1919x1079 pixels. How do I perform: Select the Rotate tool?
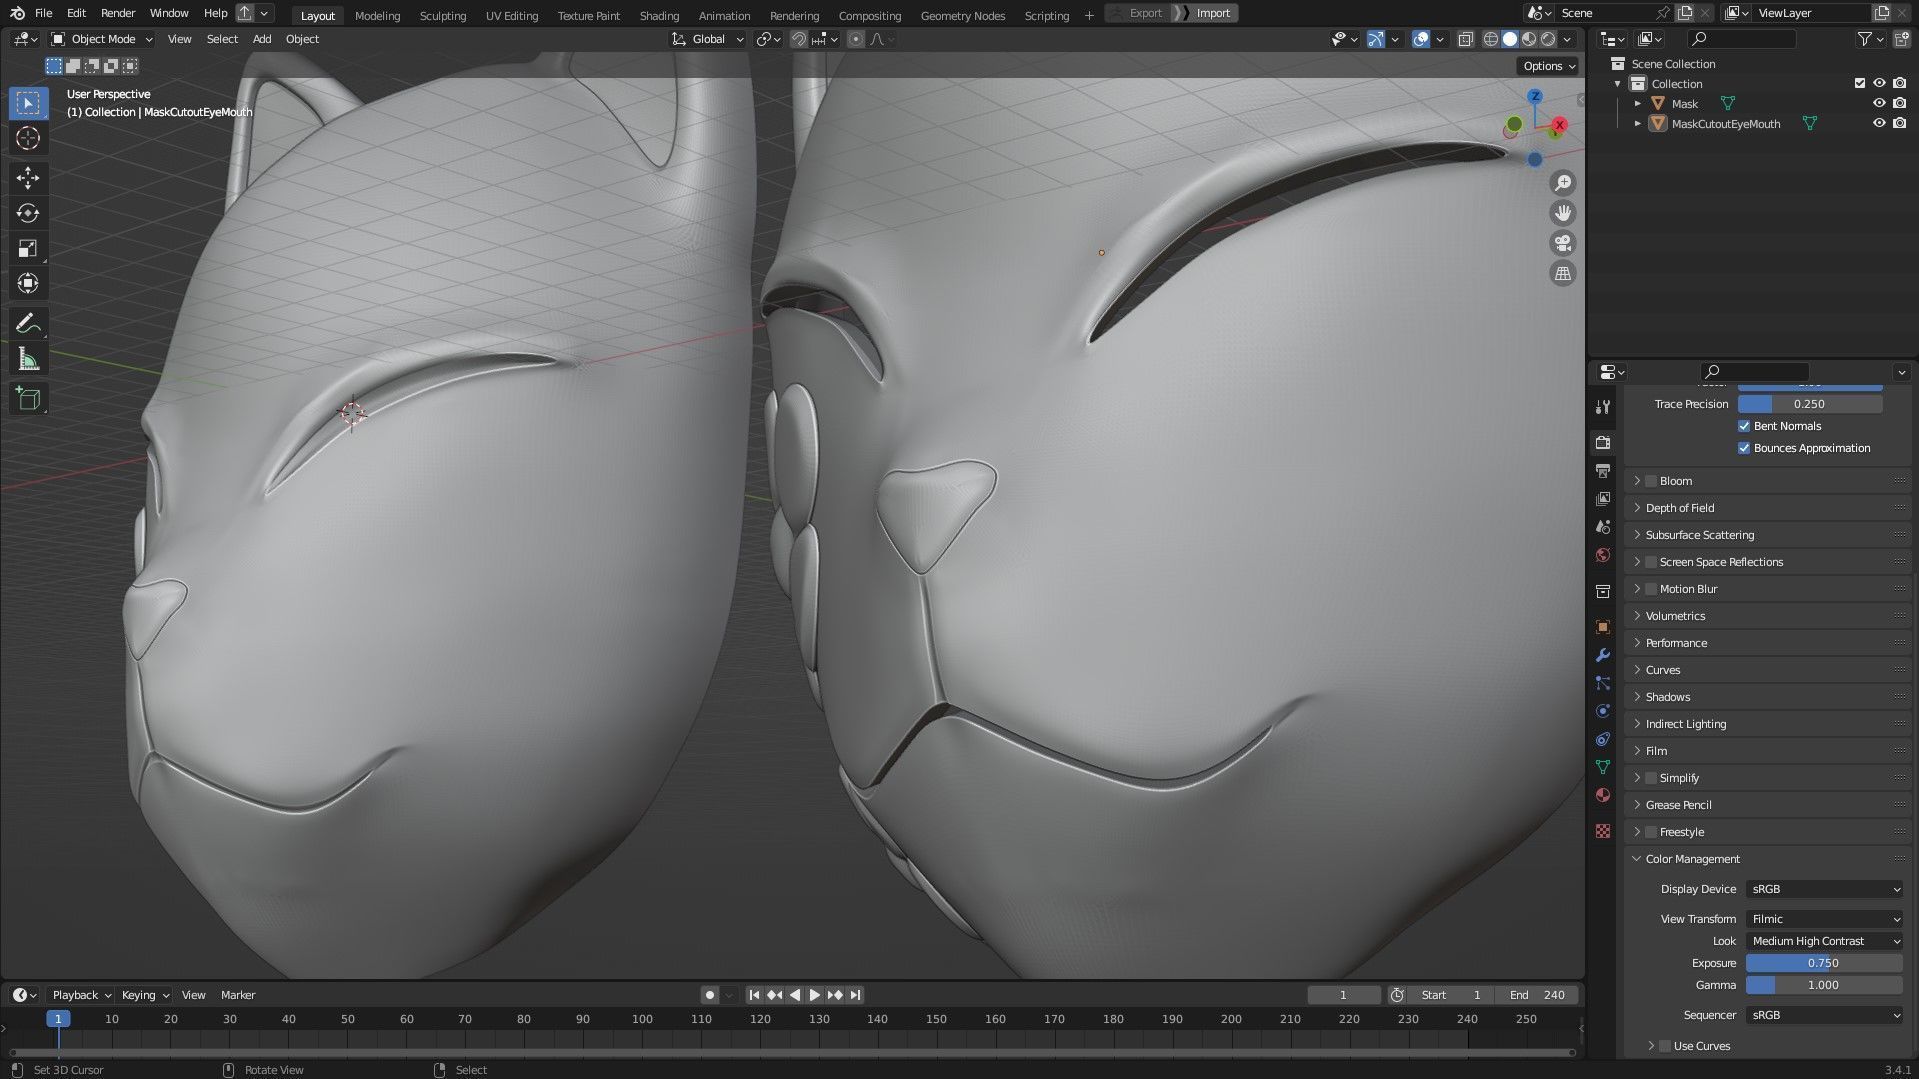pos(28,213)
